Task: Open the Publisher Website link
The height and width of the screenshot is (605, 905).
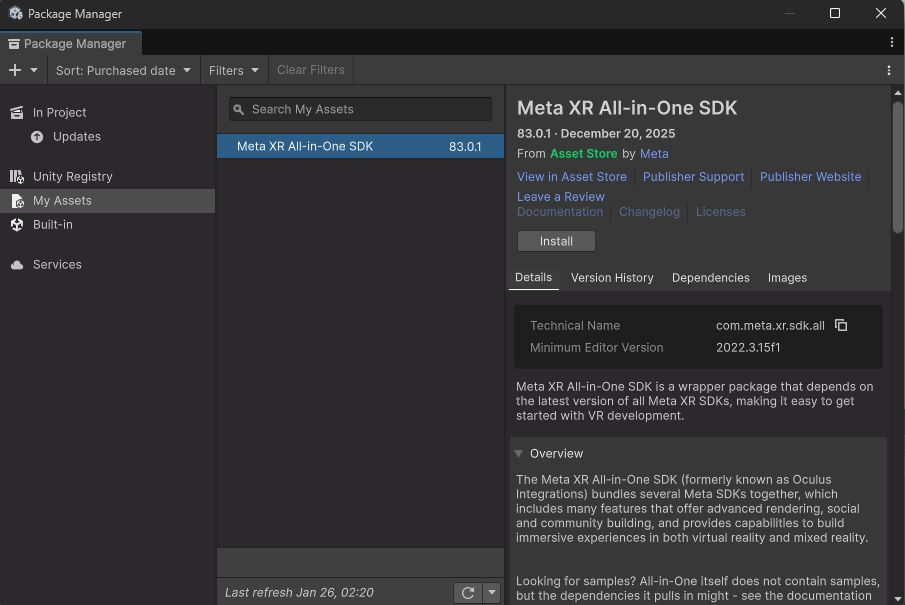Action: 810,176
